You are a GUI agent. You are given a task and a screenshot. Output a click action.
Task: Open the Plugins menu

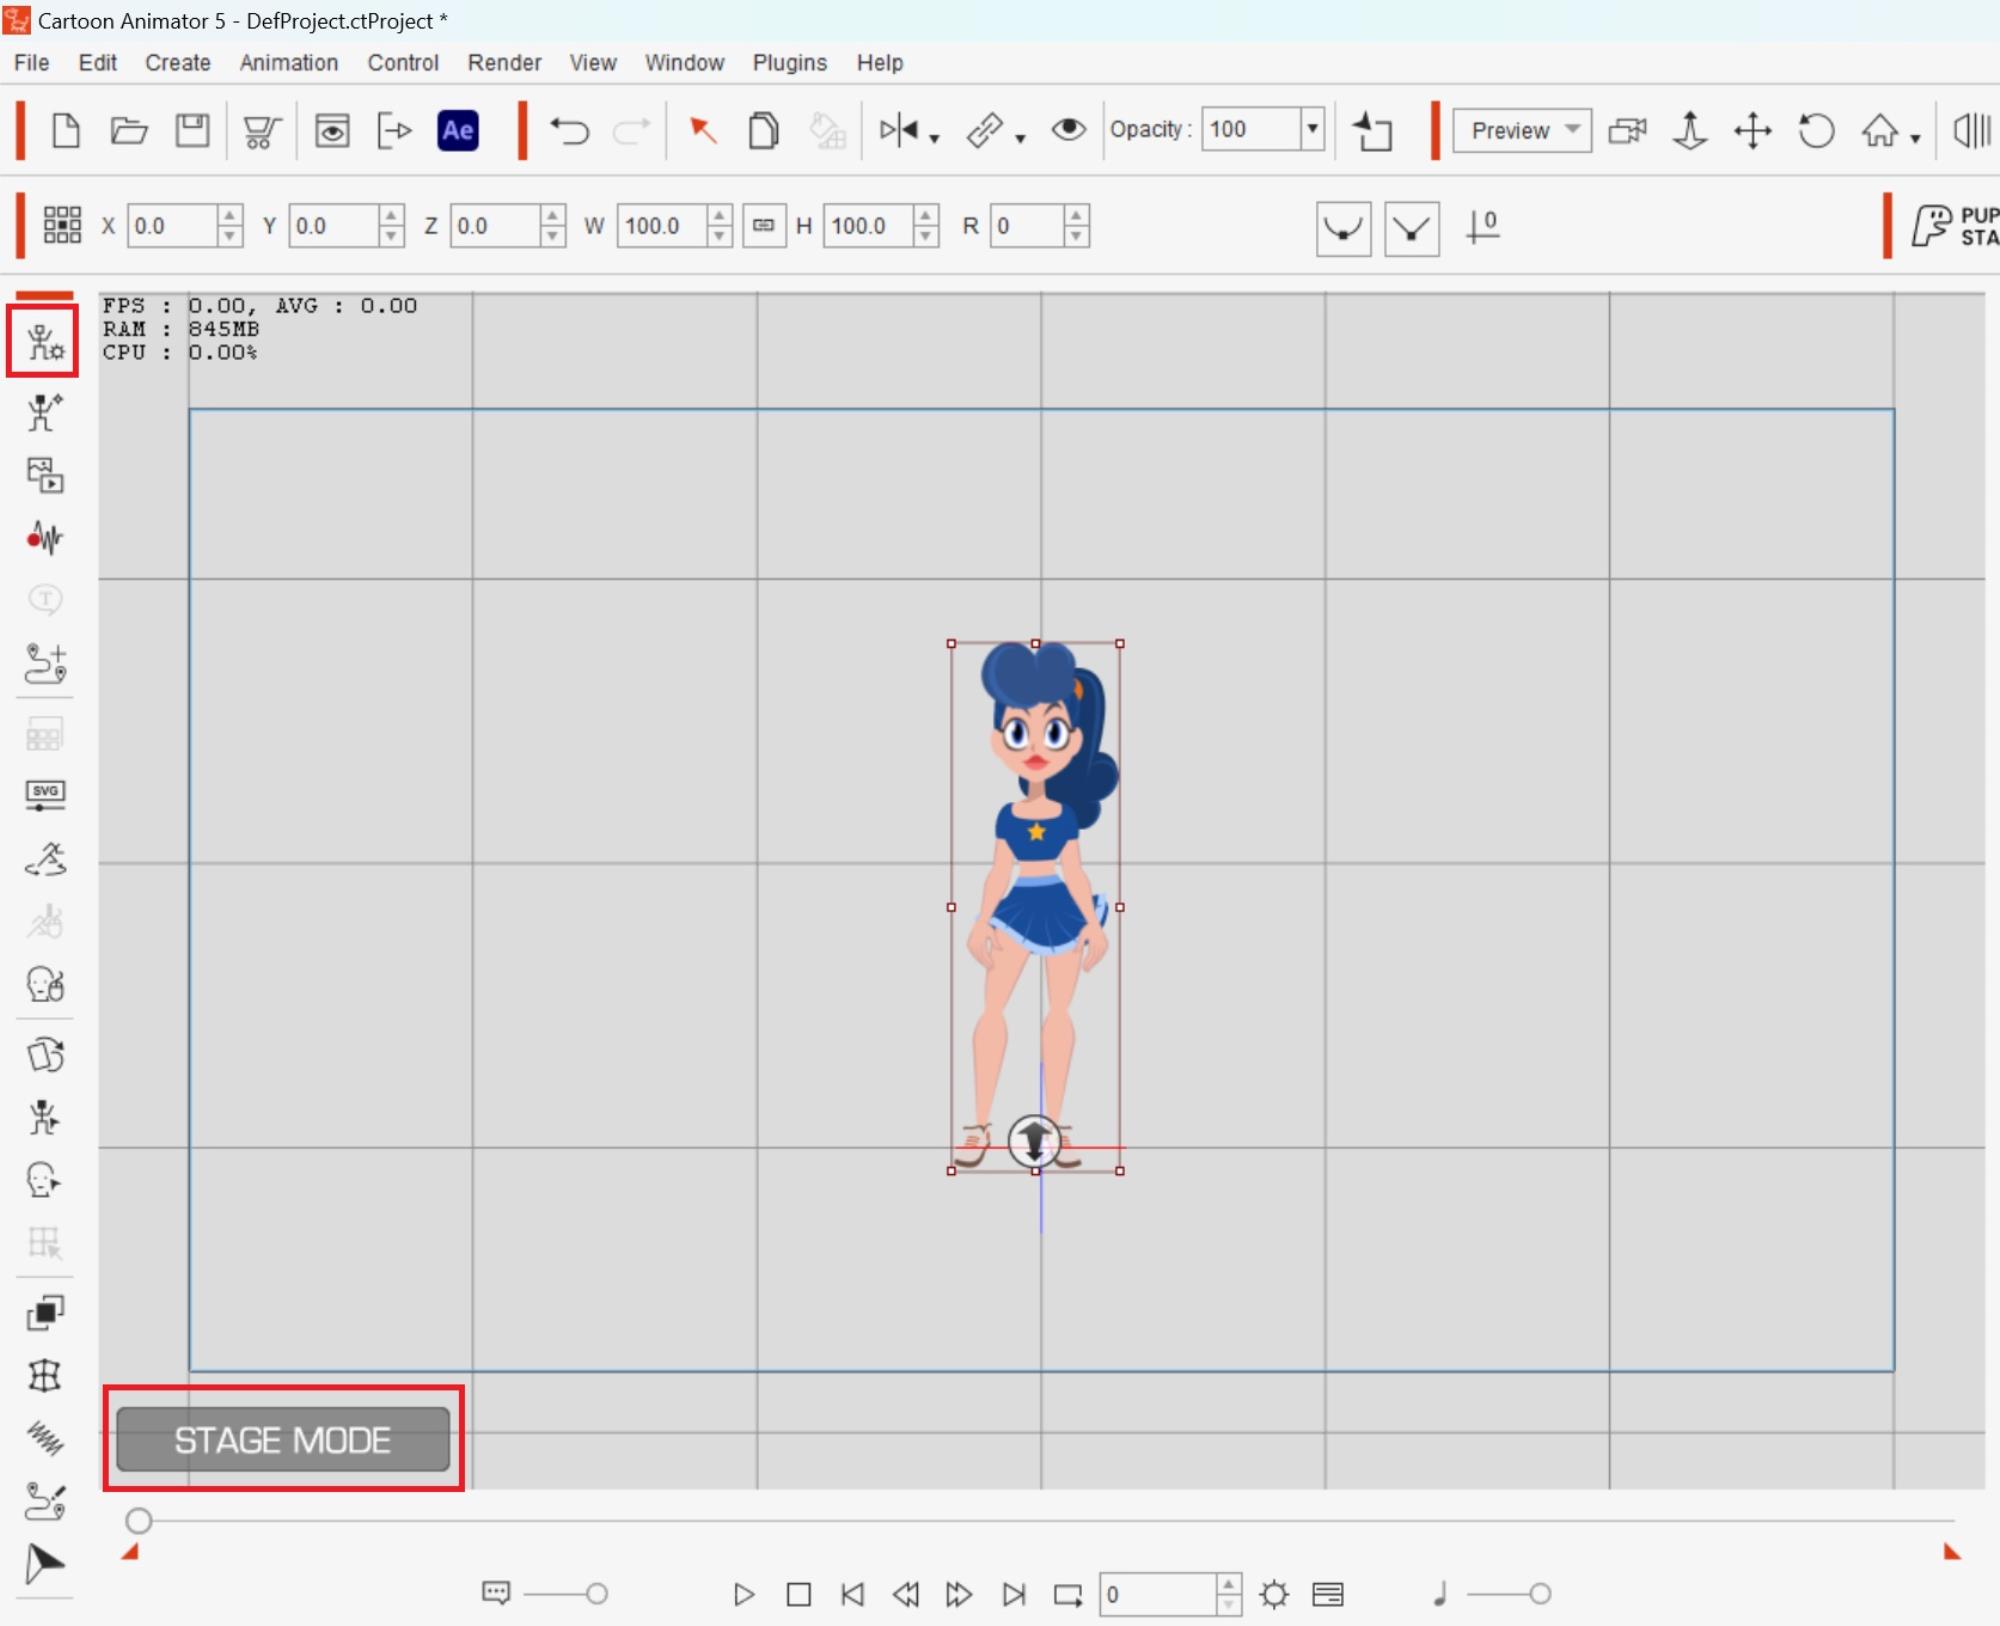click(x=790, y=62)
